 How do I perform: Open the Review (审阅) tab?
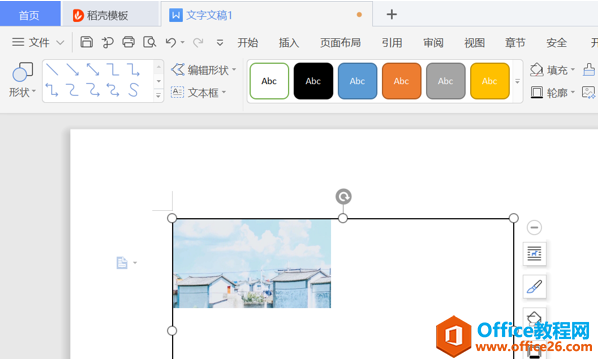(x=433, y=42)
